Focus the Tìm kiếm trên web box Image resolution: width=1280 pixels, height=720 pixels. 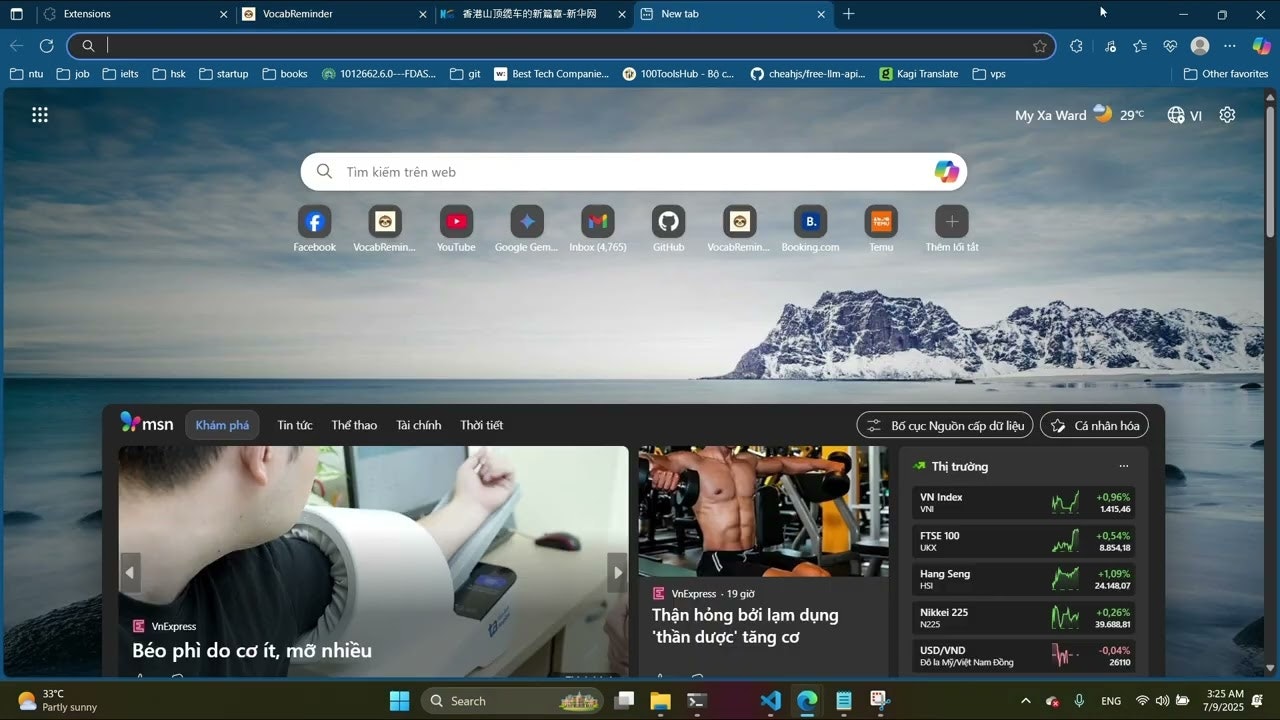(x=633, y=172)
